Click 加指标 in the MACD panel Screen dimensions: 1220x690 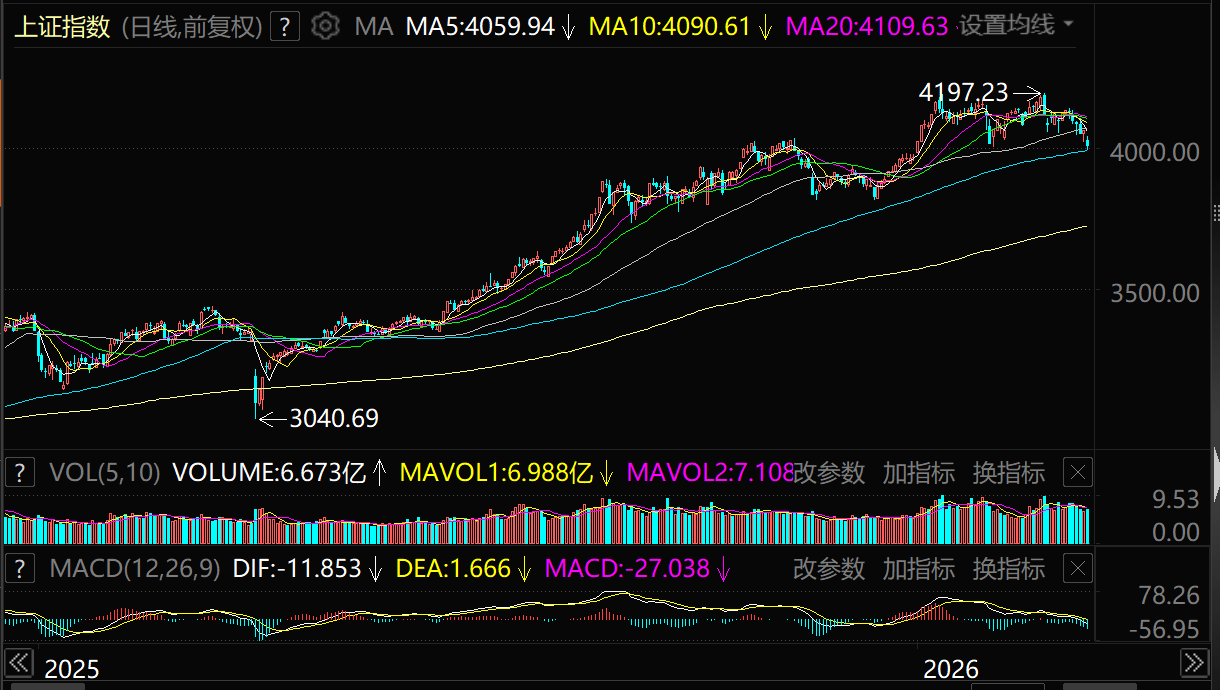pos(918,569)
